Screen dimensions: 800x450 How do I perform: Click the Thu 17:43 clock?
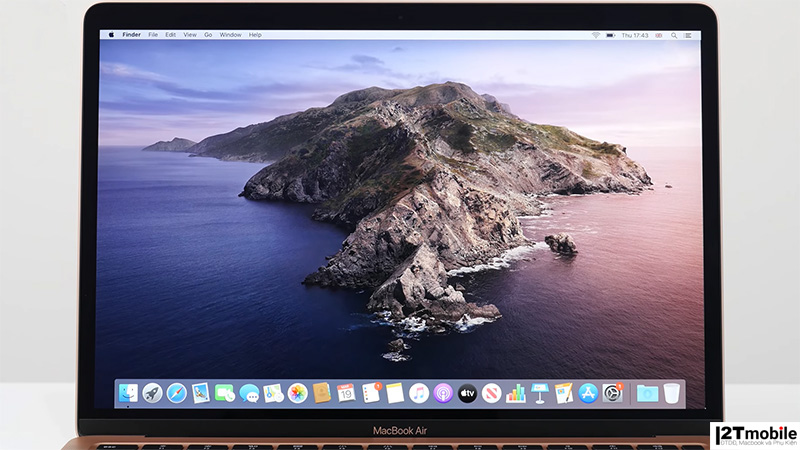[x=635, y=35]
